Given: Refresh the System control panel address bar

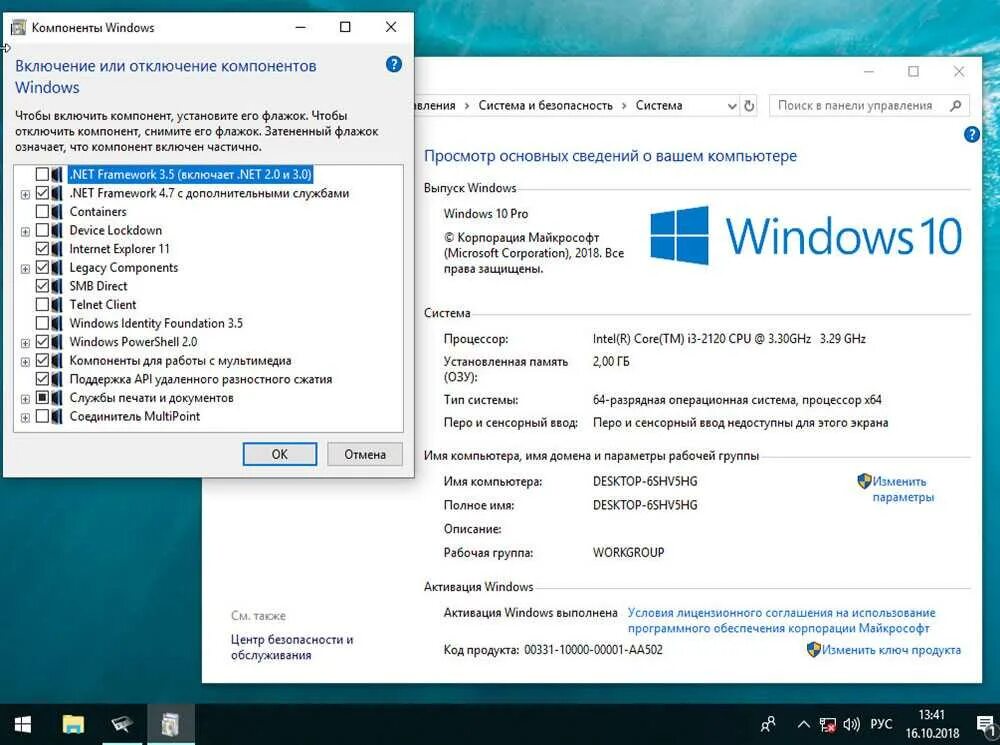Looking at the screenshot, I should click(x=749, y=105).
